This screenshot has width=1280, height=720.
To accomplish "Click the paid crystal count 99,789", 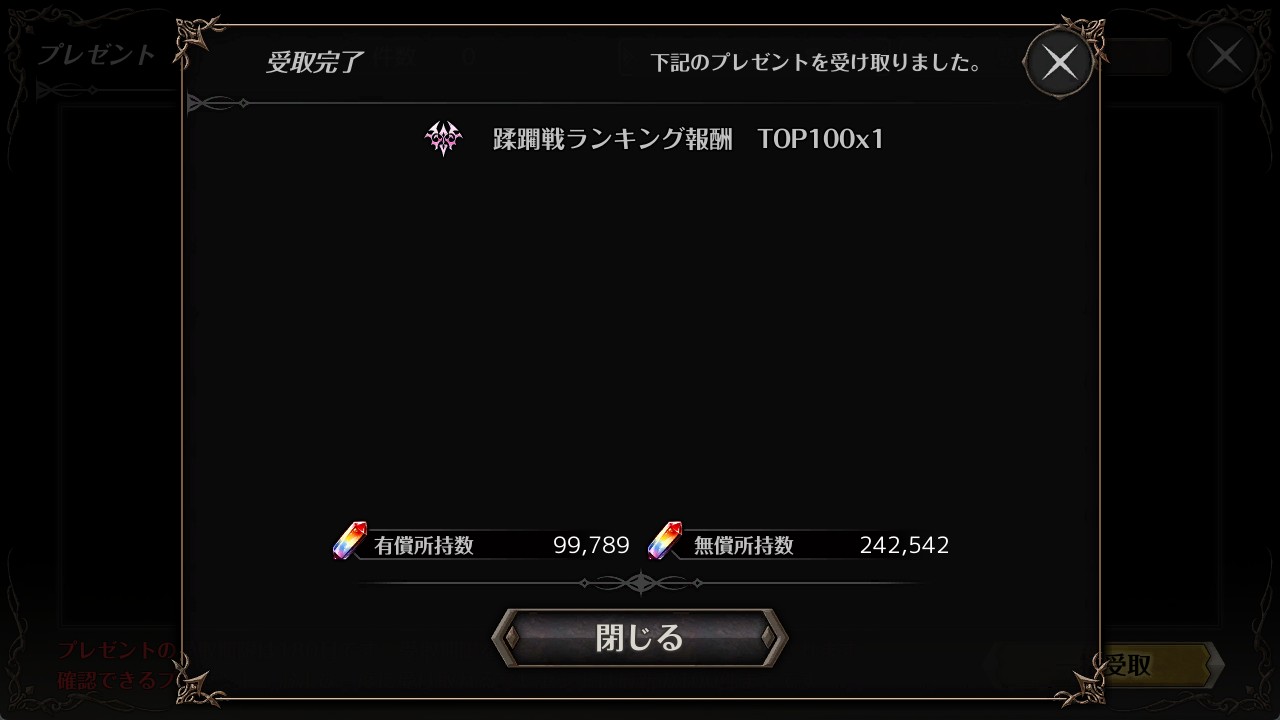I will 591,545.
